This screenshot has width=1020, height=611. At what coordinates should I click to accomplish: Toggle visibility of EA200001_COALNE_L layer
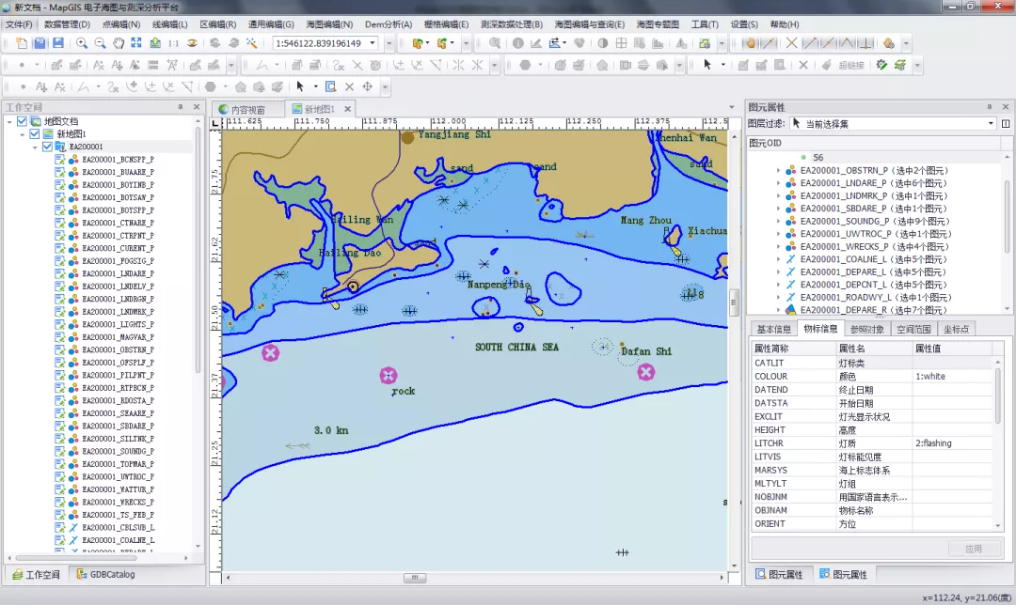coord(60,541)
